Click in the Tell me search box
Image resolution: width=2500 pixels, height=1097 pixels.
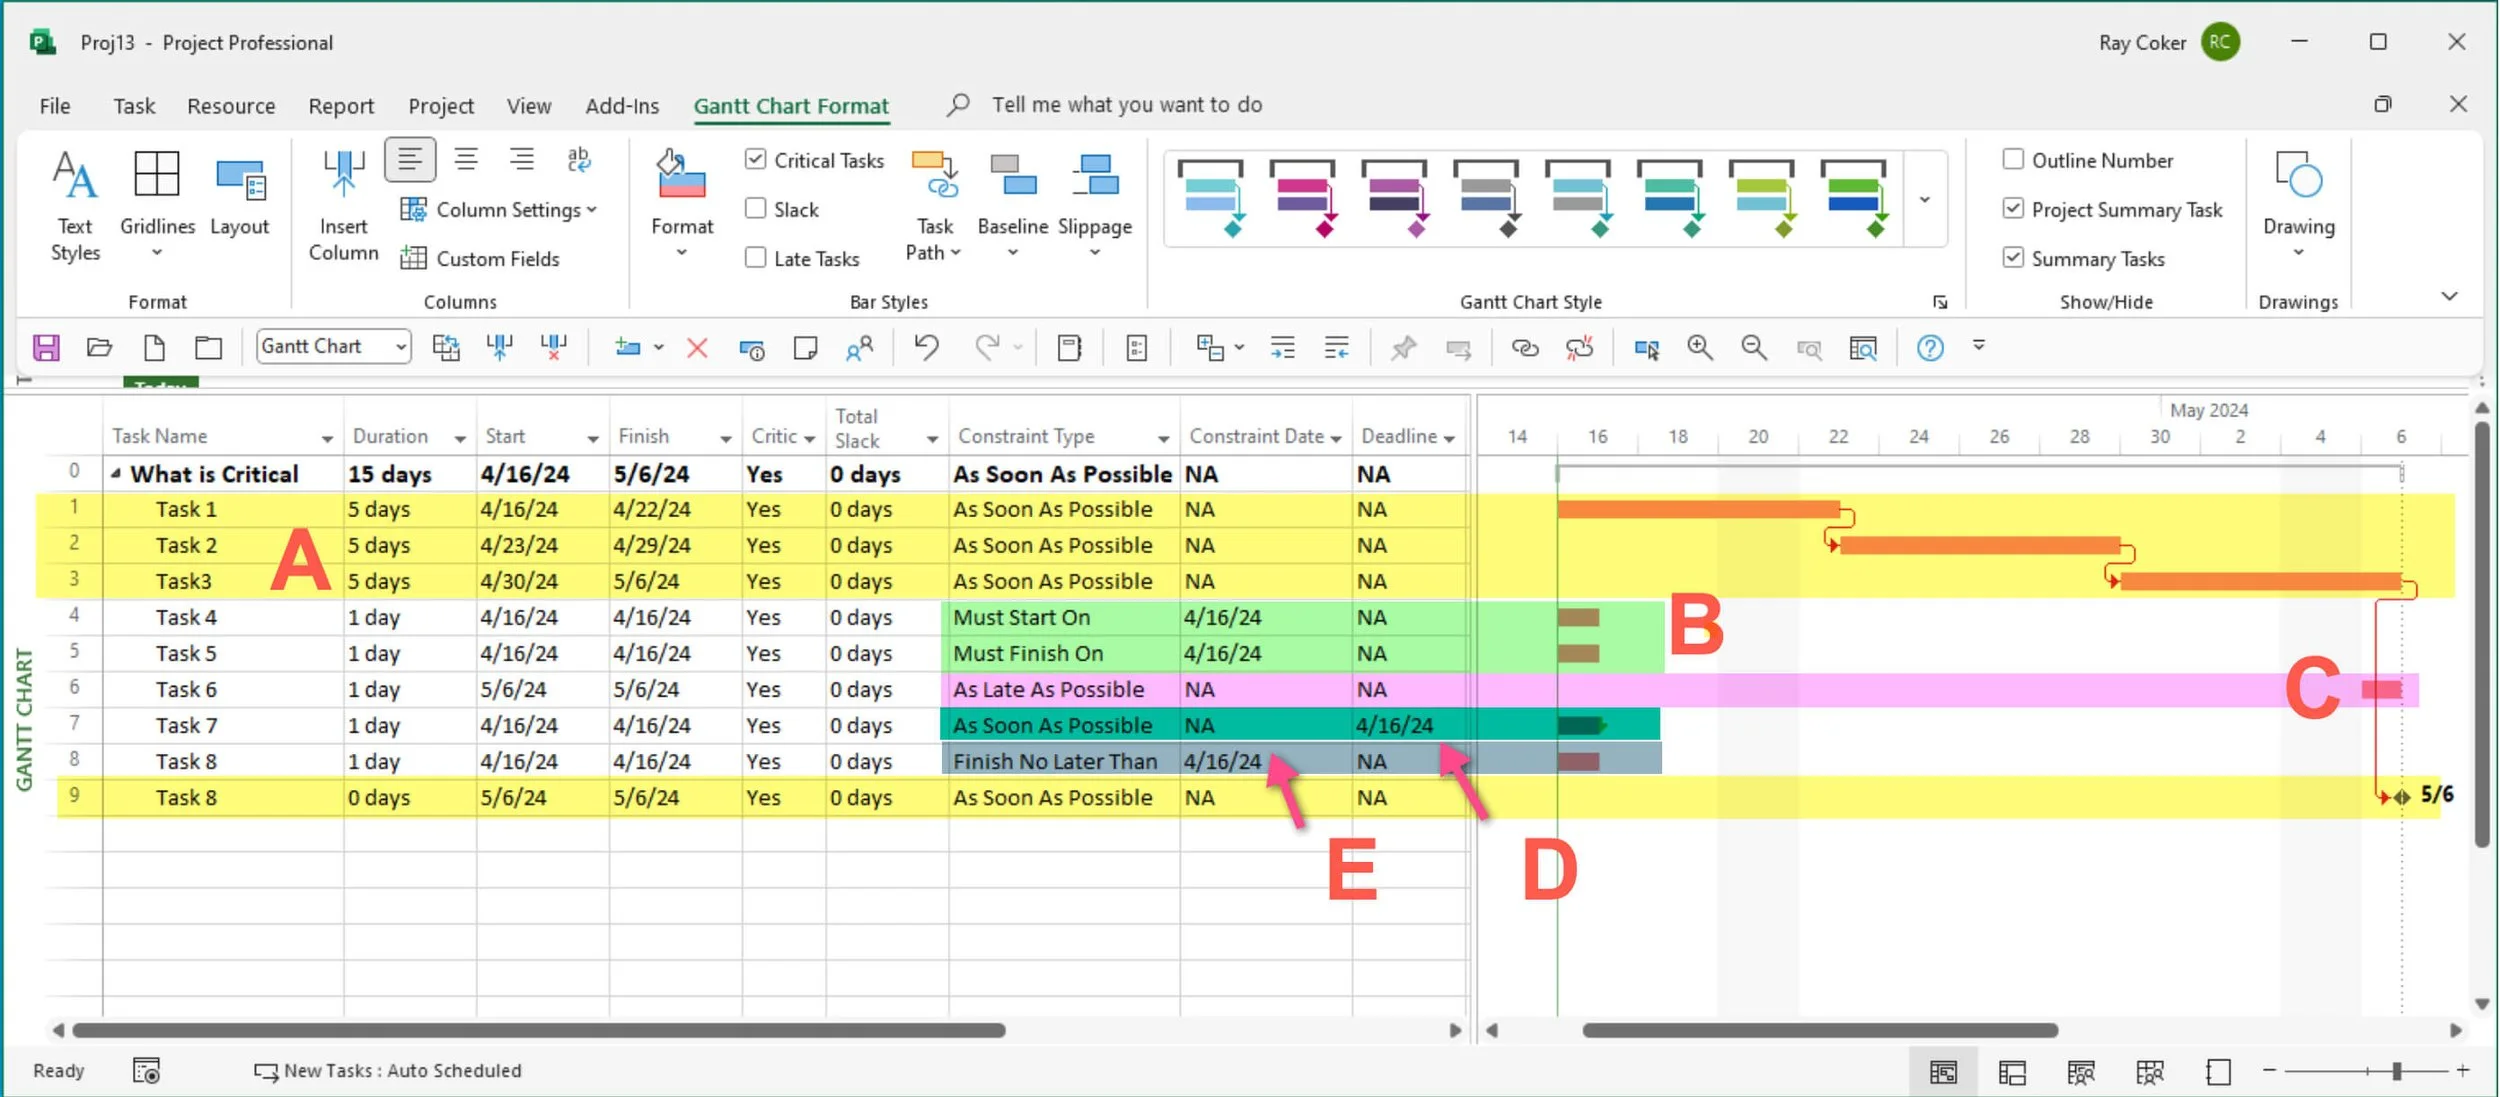coord(1126,105)
